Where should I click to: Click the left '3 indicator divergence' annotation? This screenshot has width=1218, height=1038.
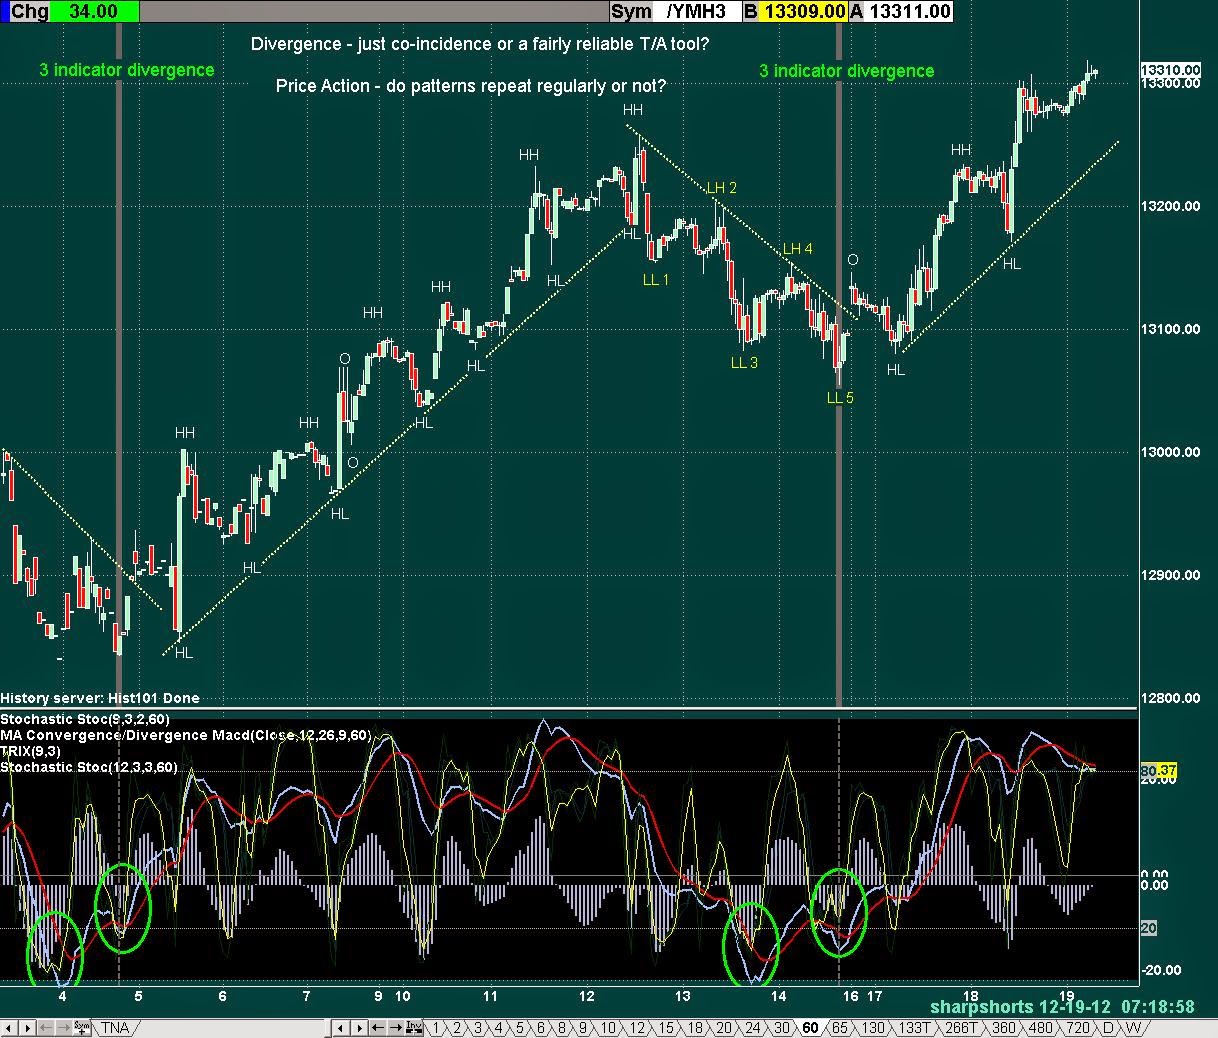tap(127, 70)
